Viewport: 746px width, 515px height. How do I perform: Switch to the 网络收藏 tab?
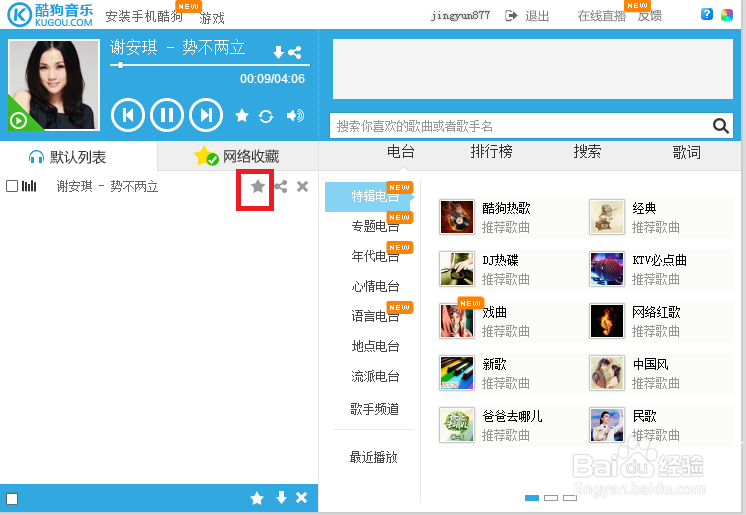(236, 156)
